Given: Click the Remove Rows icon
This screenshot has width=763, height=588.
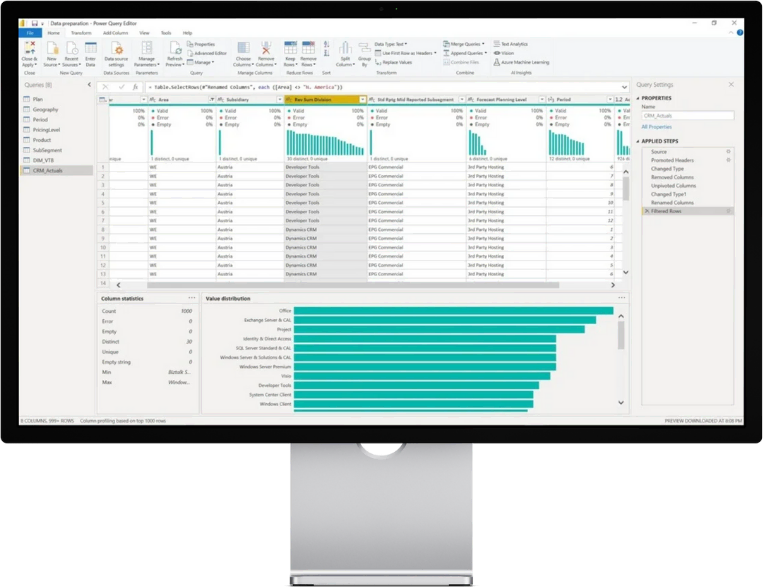Looking at the screenshot, I should pyautogui.click(x=308, y=48).
